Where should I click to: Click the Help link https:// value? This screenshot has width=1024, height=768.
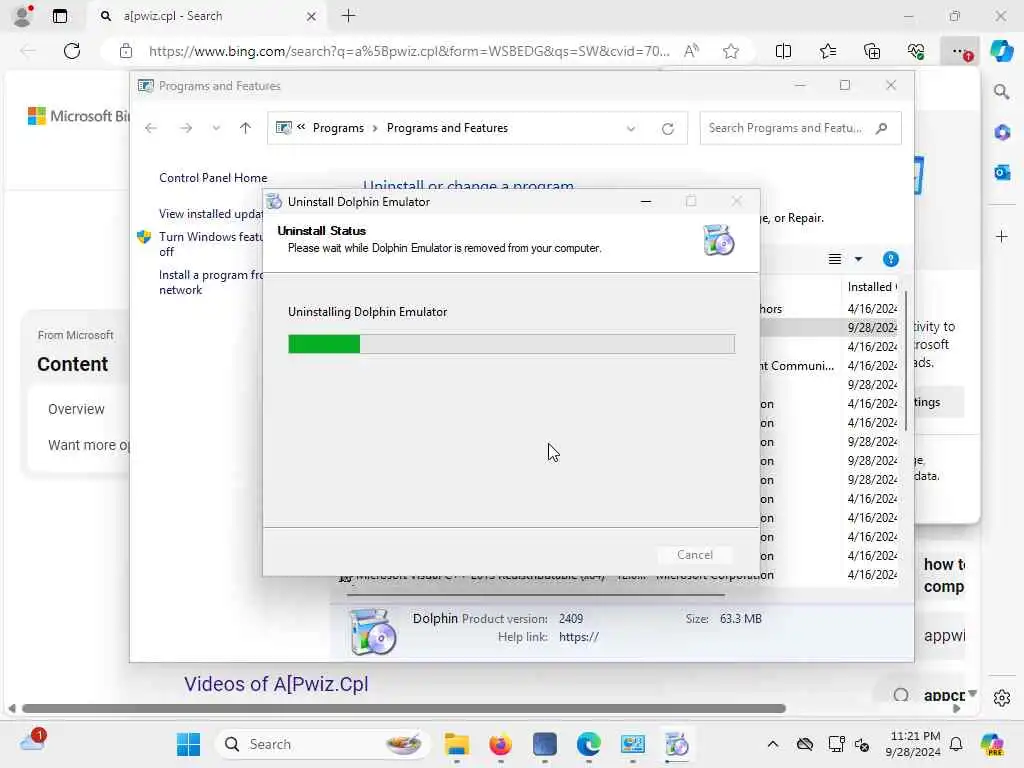click(x=579, y=637)
